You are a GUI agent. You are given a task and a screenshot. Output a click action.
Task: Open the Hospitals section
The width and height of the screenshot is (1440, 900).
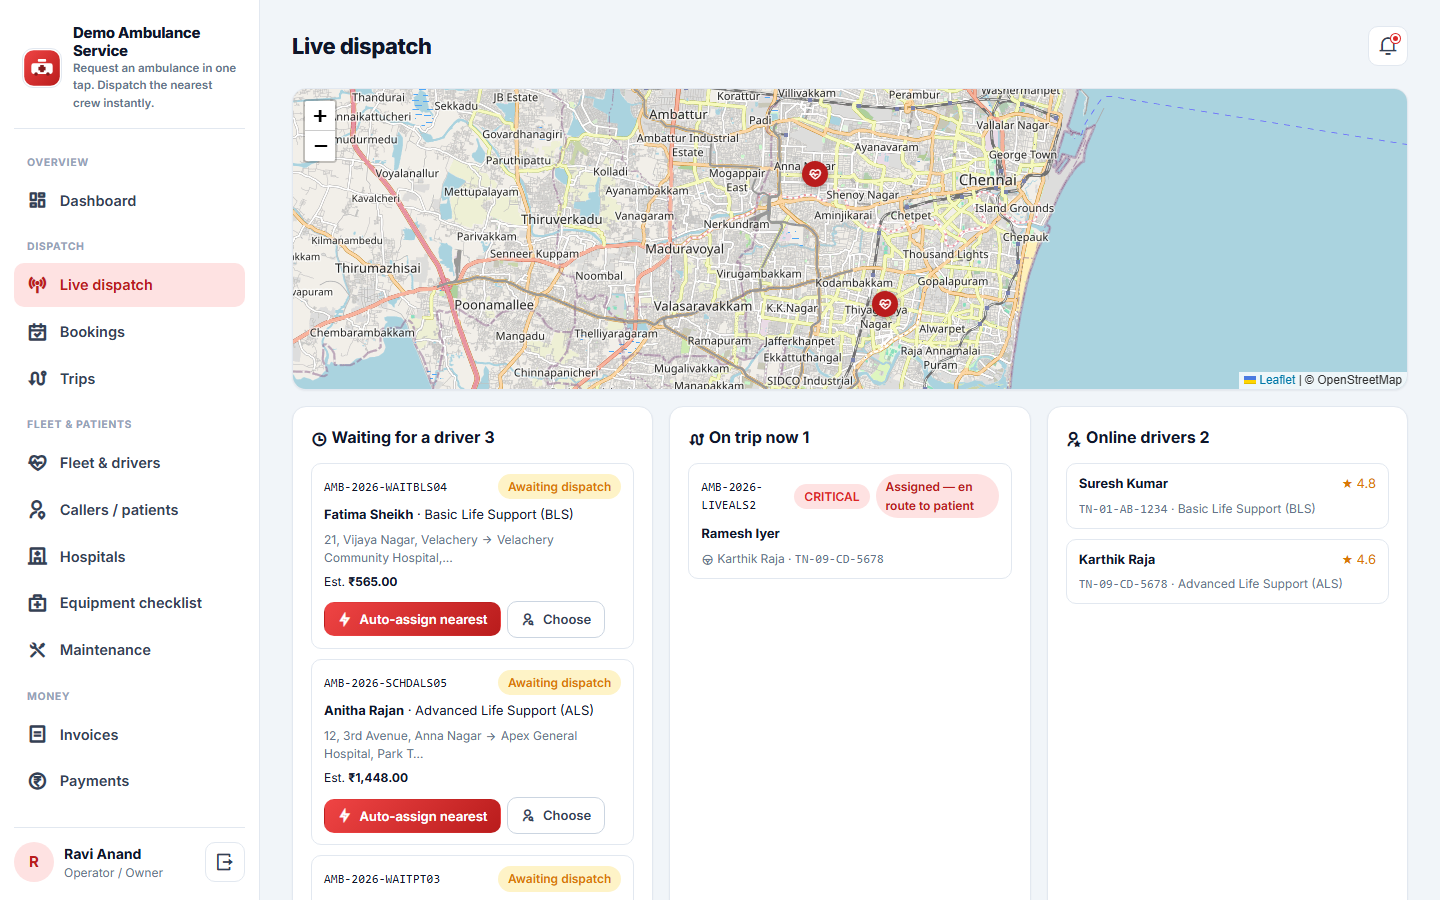tap(129, 557)
